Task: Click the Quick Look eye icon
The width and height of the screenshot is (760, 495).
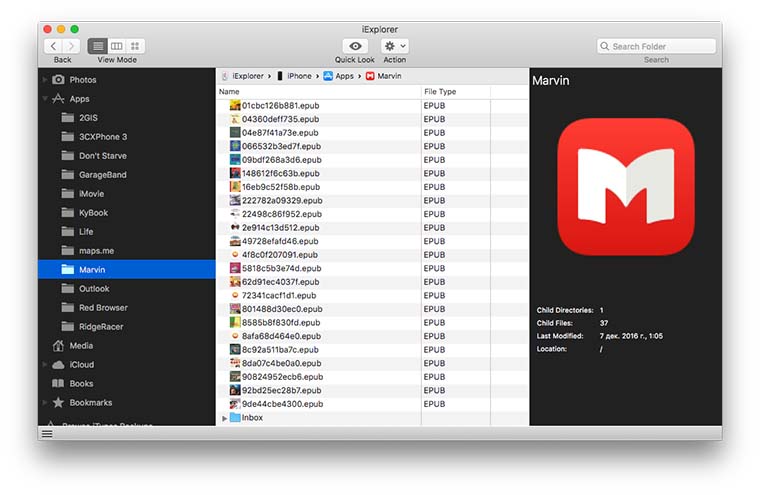Action: (354, 46)
